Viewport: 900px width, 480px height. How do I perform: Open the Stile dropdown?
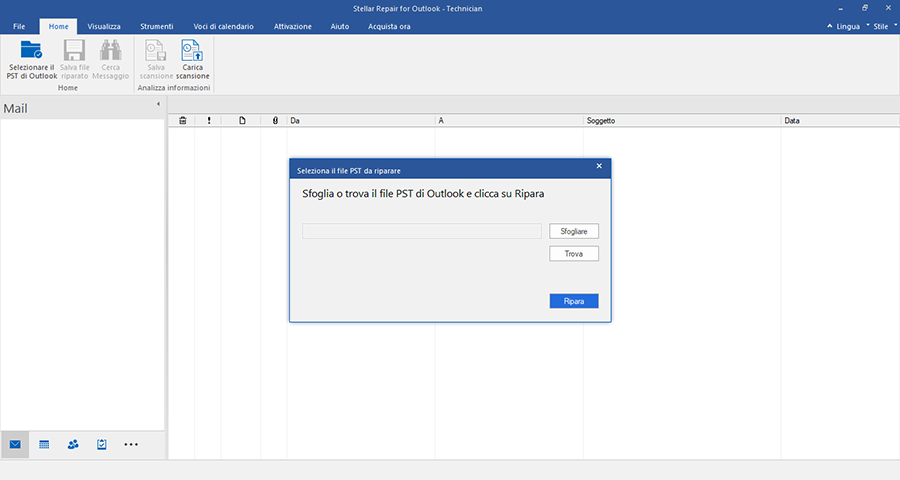(x=881, y=26)
